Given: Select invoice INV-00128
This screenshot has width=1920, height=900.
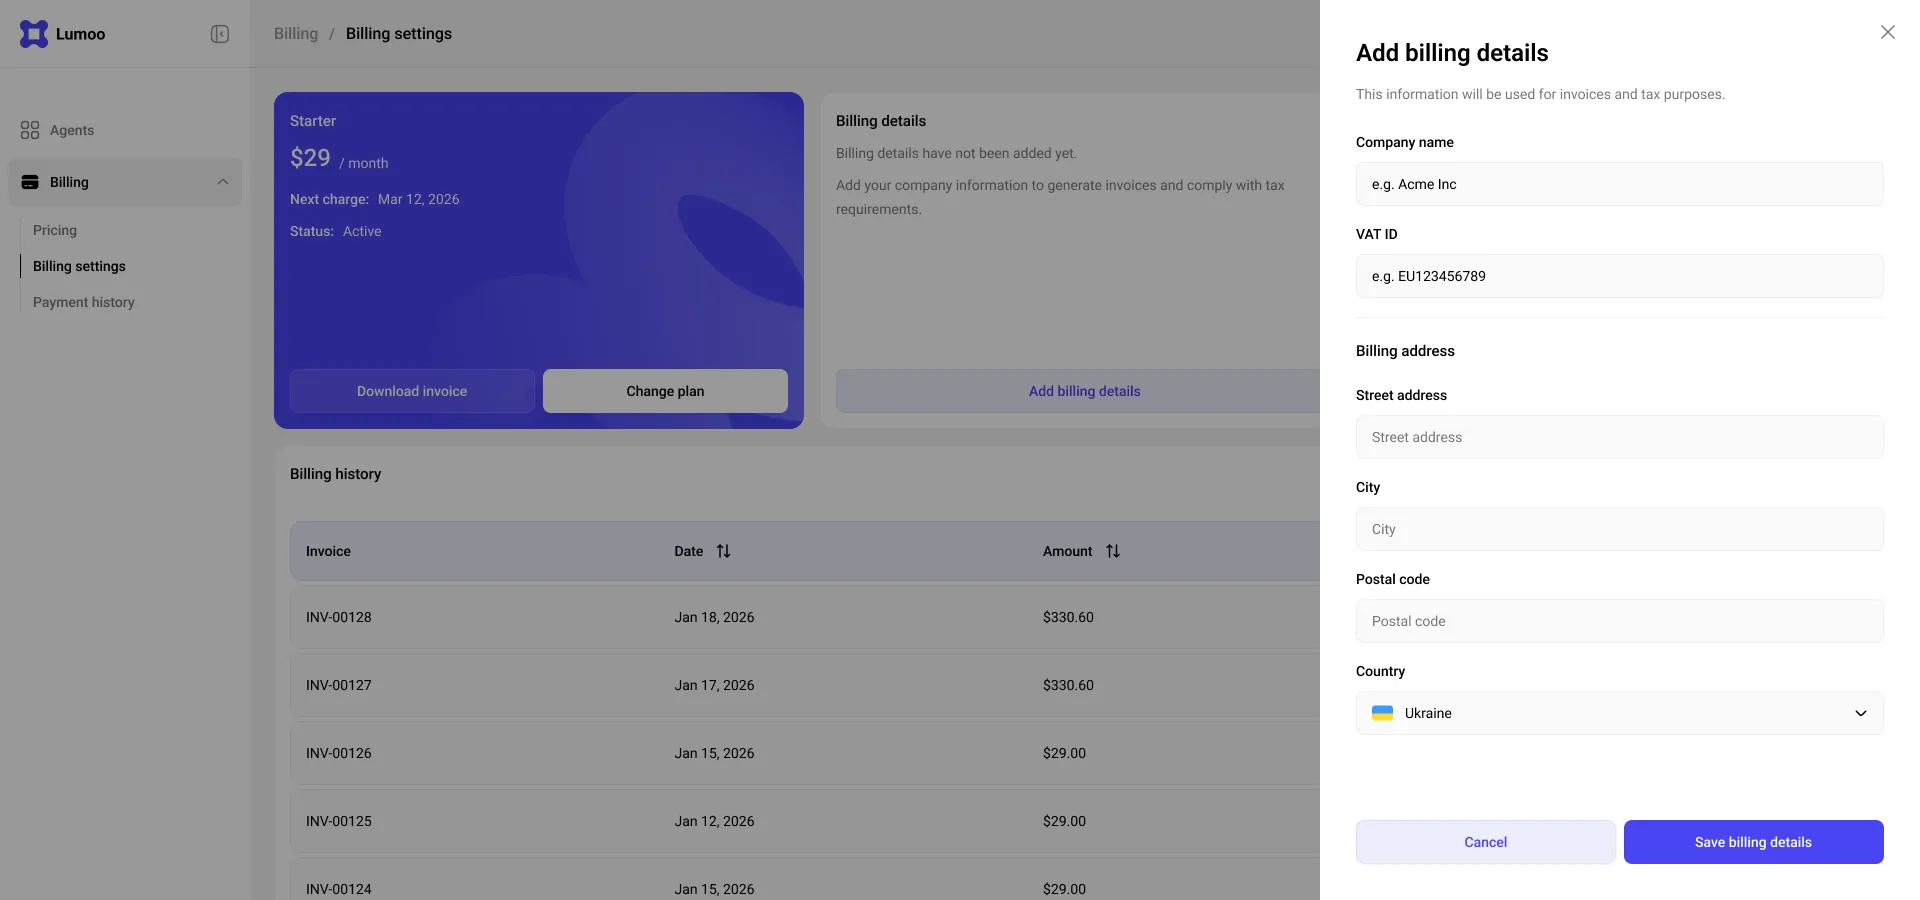Looking at the screenshot, I should tap(339, 617).
